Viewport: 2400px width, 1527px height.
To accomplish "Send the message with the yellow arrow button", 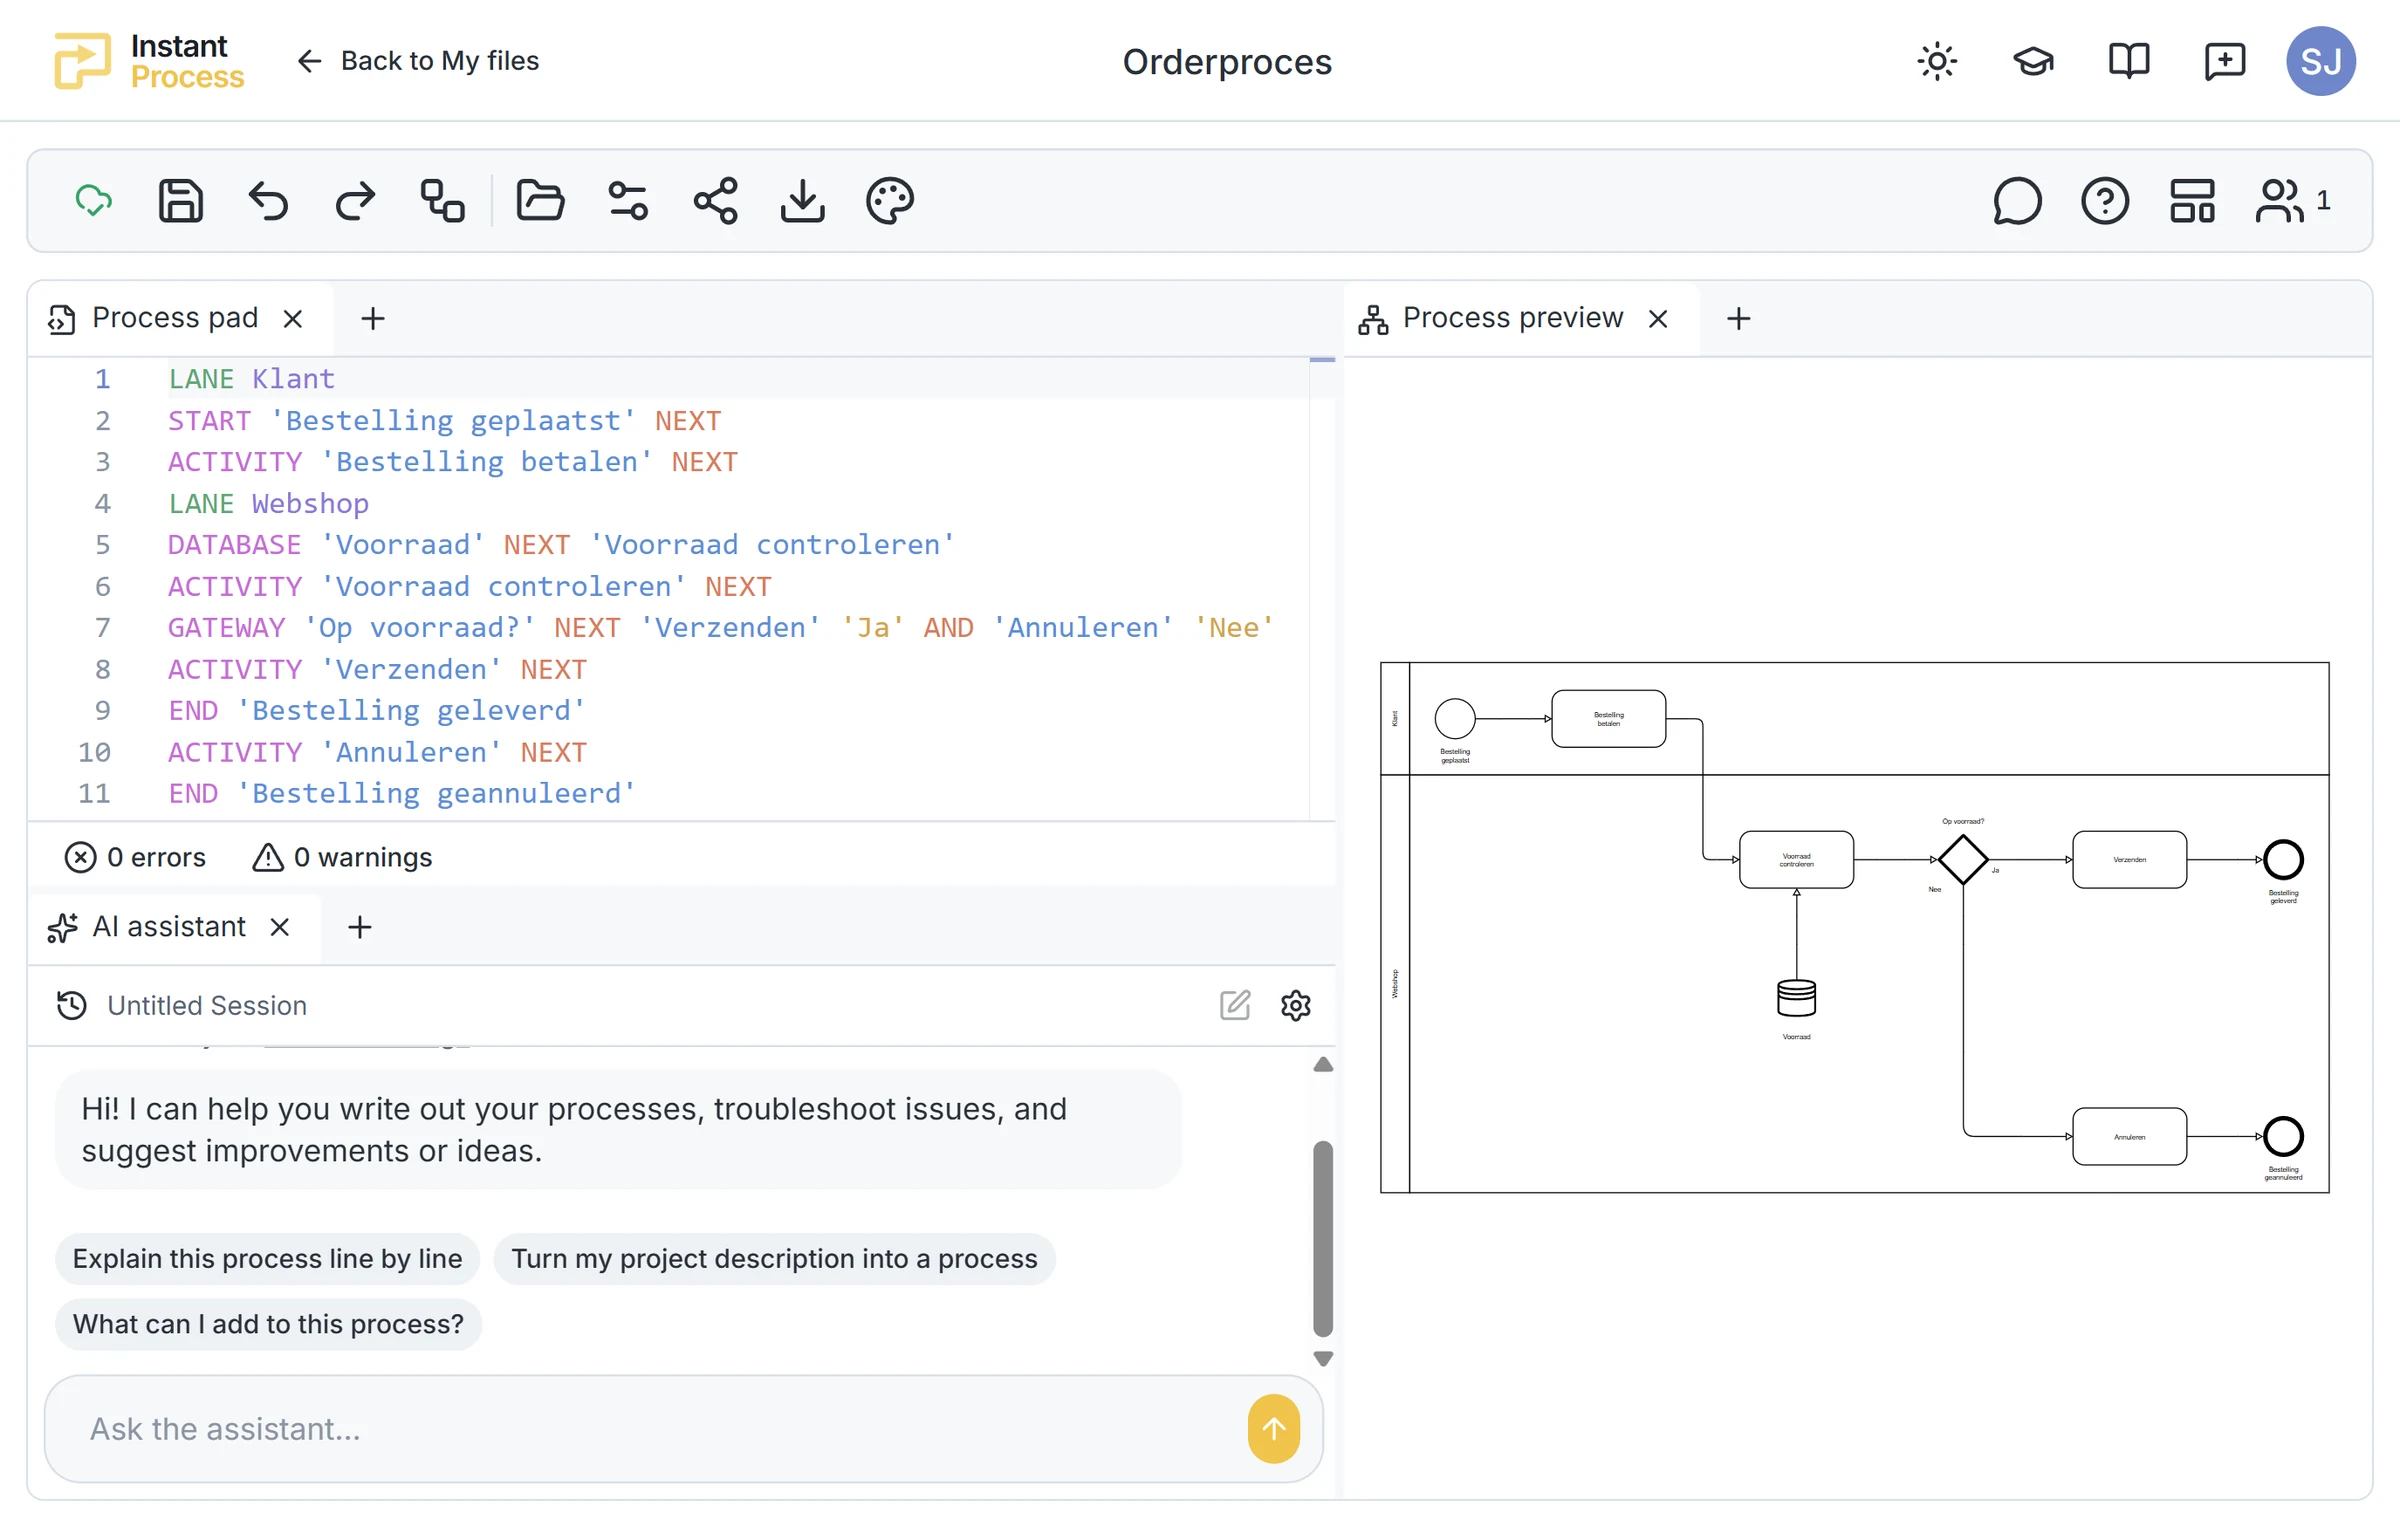I will 1273,1430.
